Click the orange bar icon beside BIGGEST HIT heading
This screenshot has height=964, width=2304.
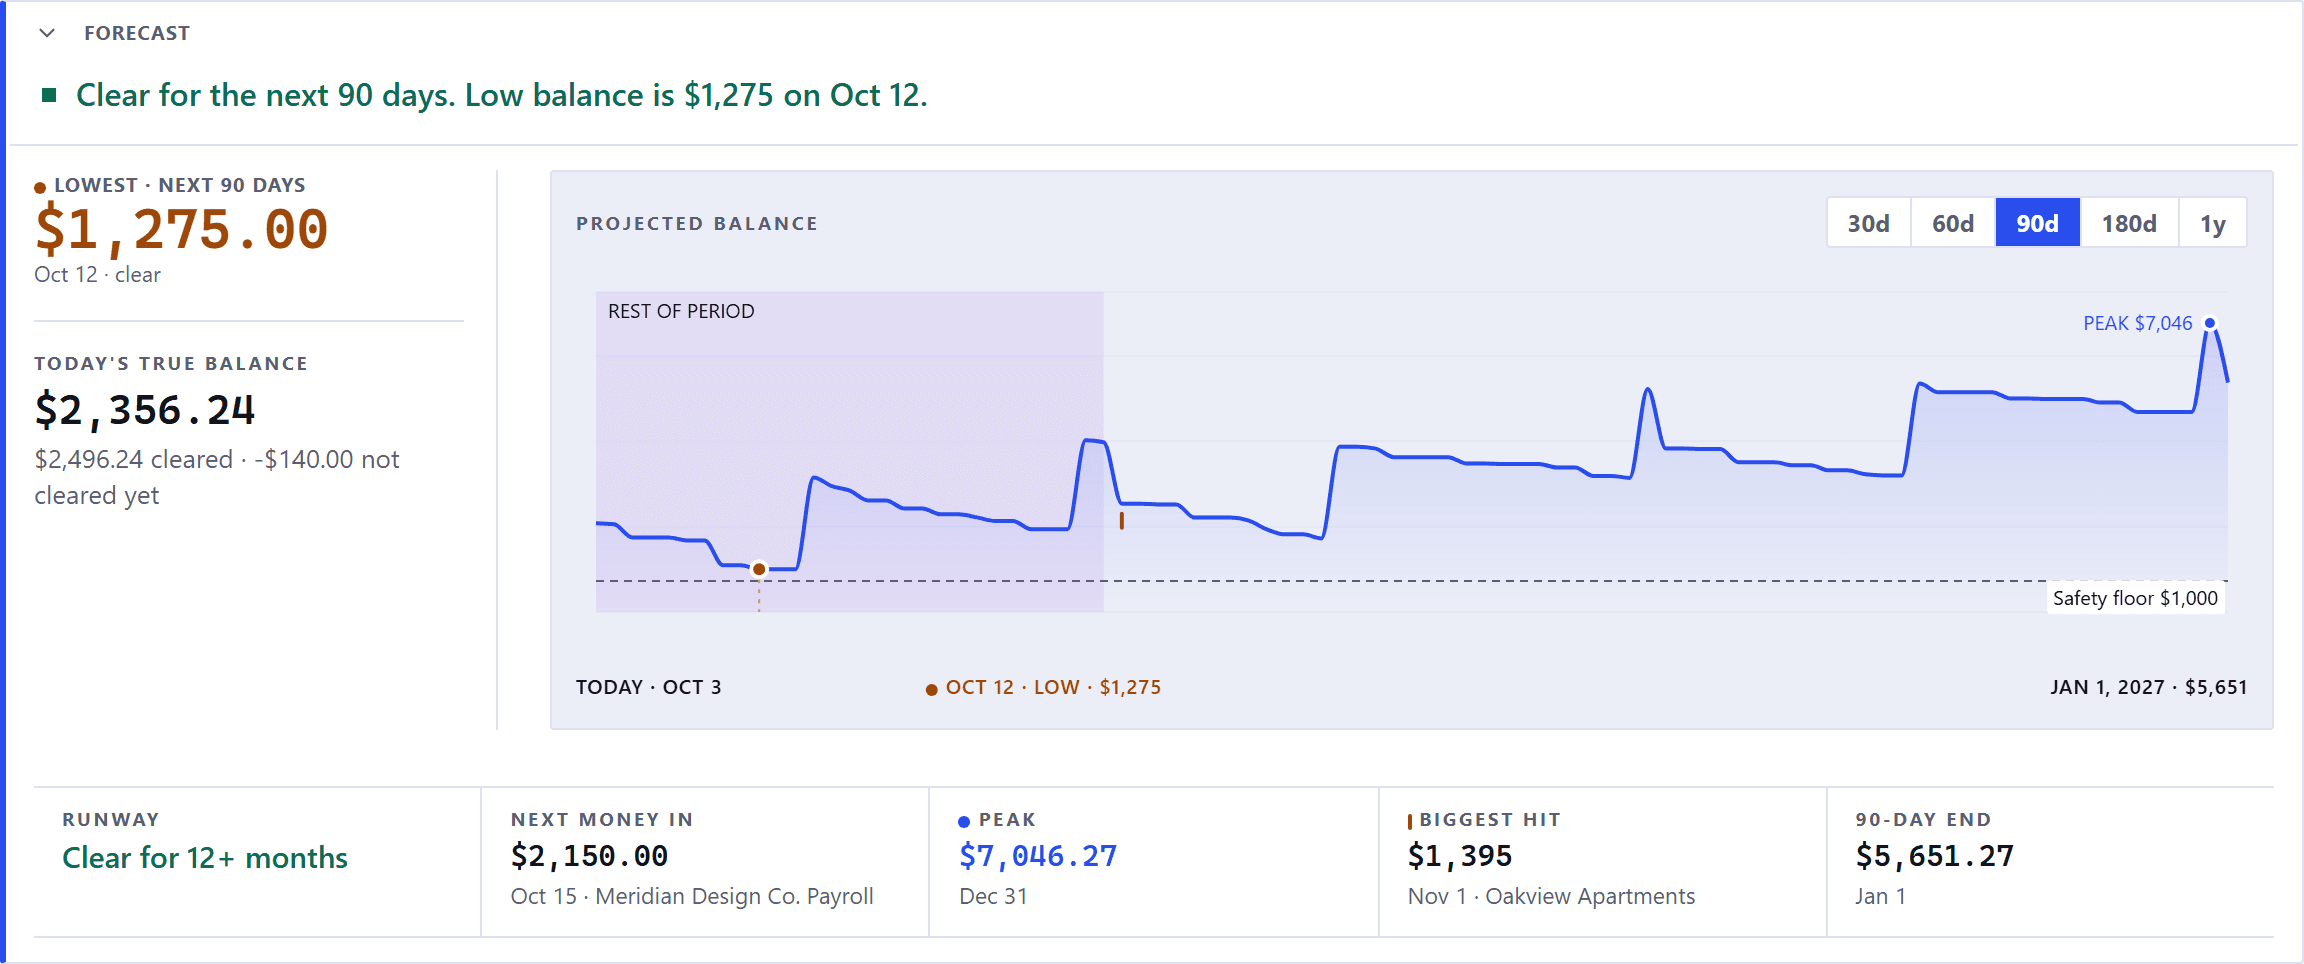(x=1410, y=821)
